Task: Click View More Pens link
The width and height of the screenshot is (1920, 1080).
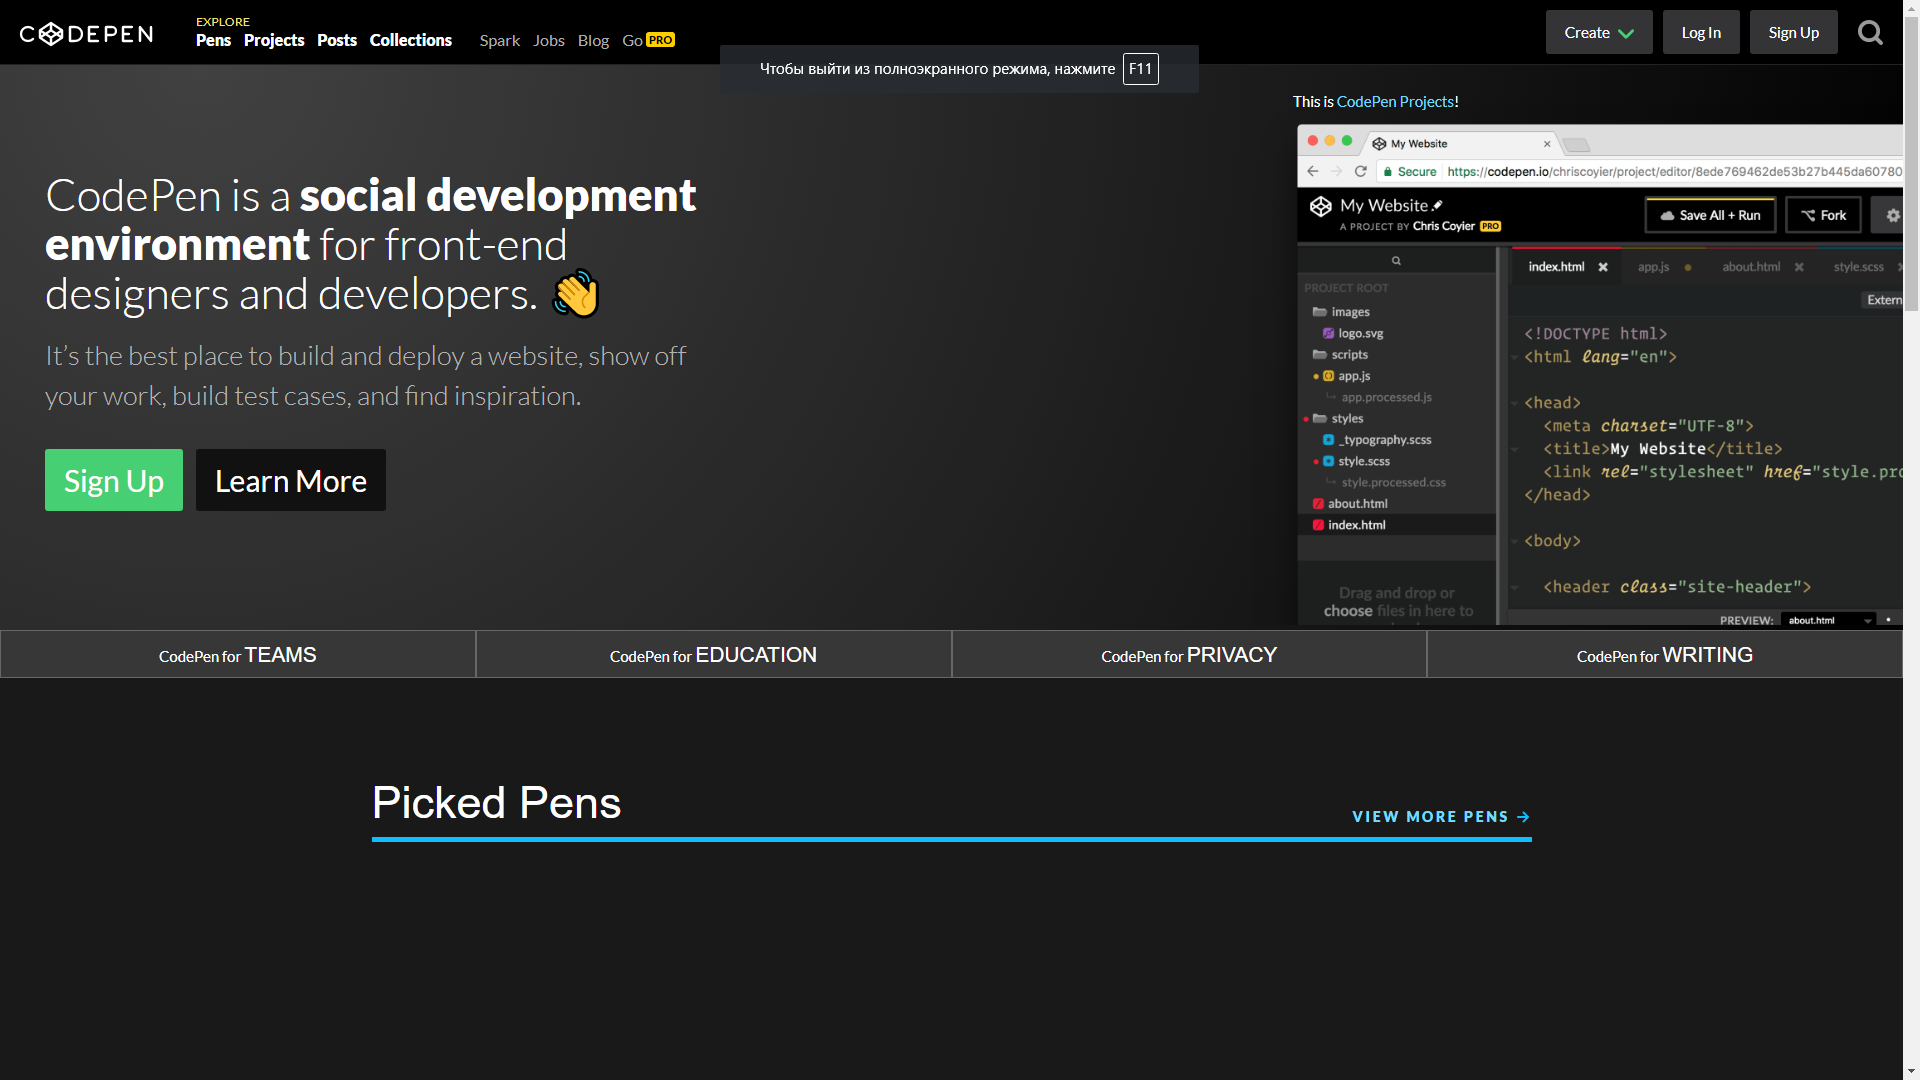Action: (x=1441, y=817)
